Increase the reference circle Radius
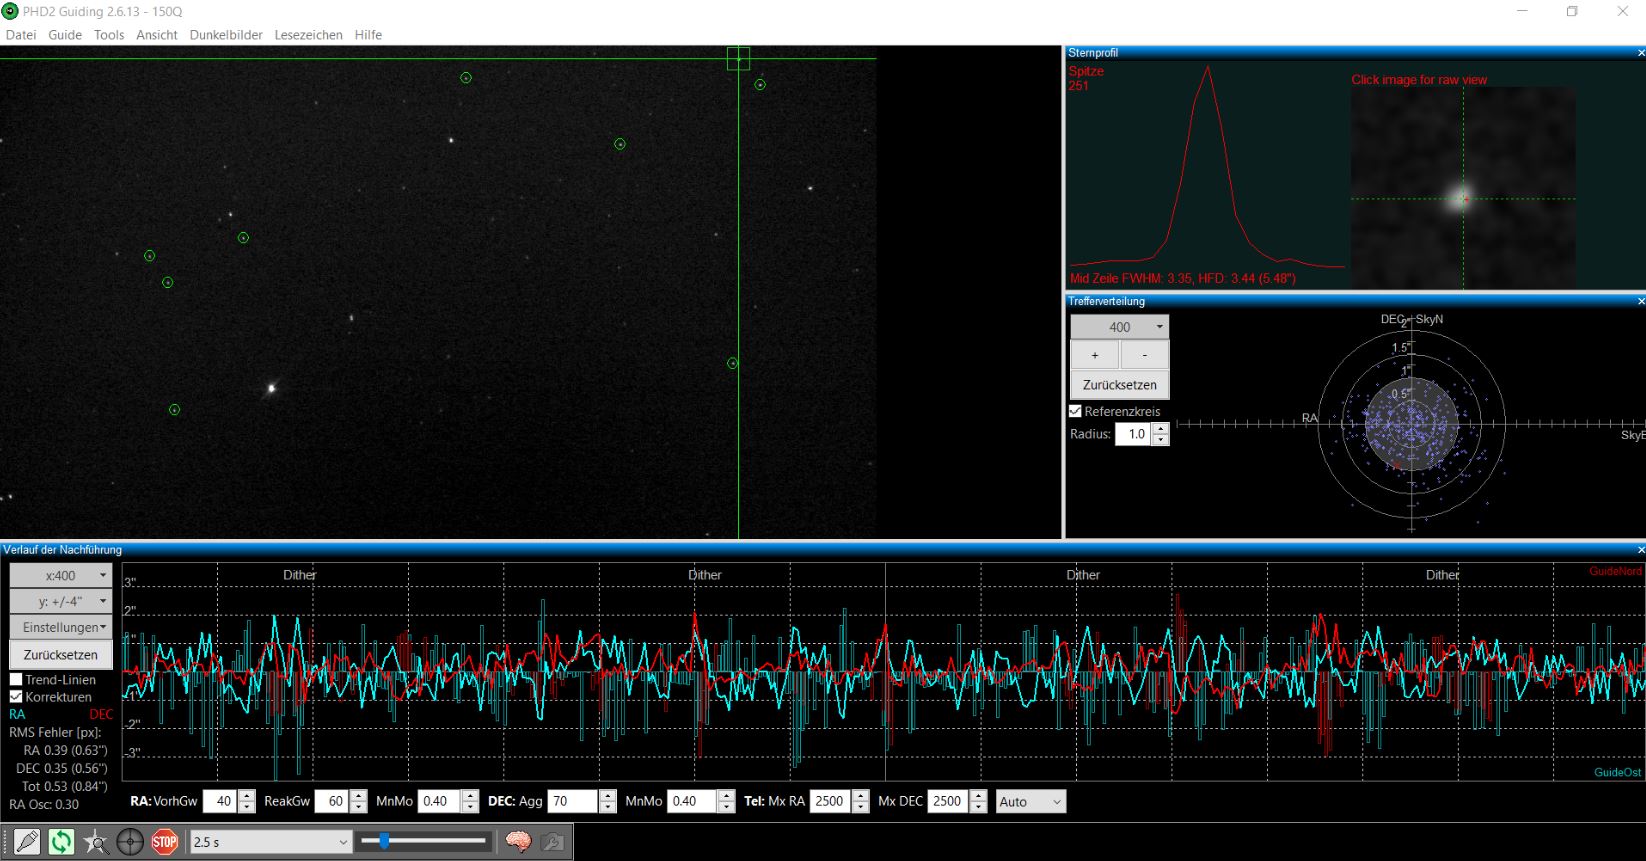This screenshot has height=861, width=1646. pos(1160,430)
